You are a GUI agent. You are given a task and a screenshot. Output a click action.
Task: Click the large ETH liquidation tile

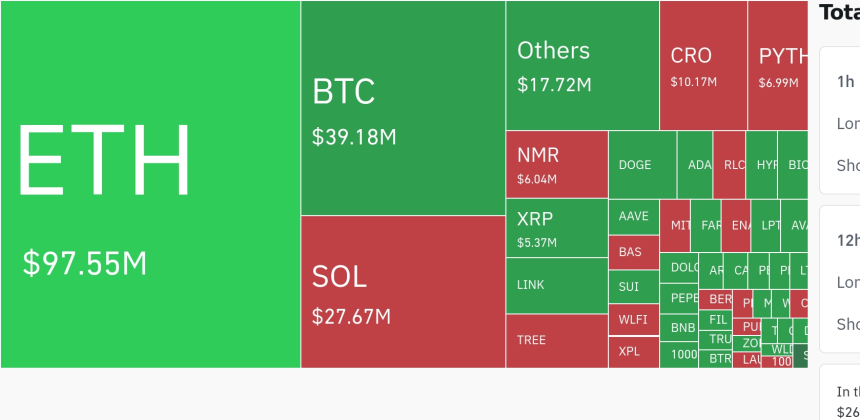pos(150,184)
